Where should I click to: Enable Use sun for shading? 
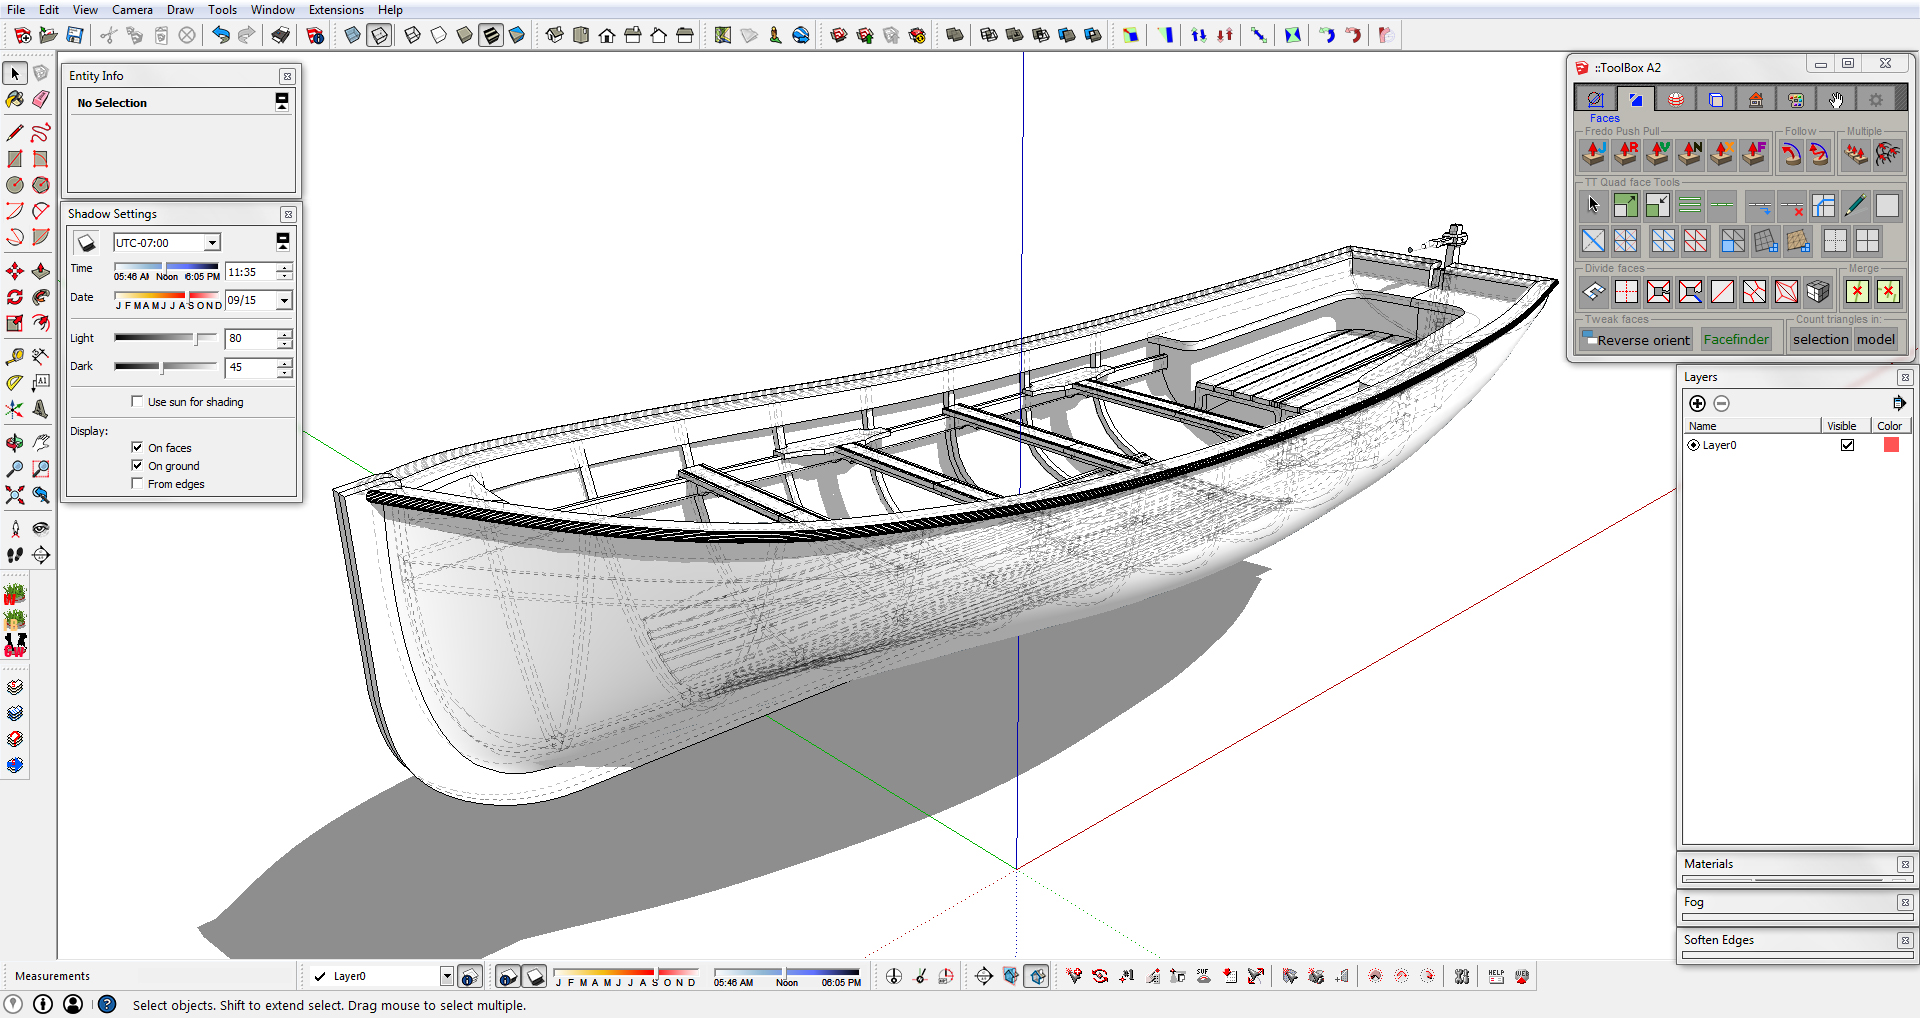[x=137, y=402]
